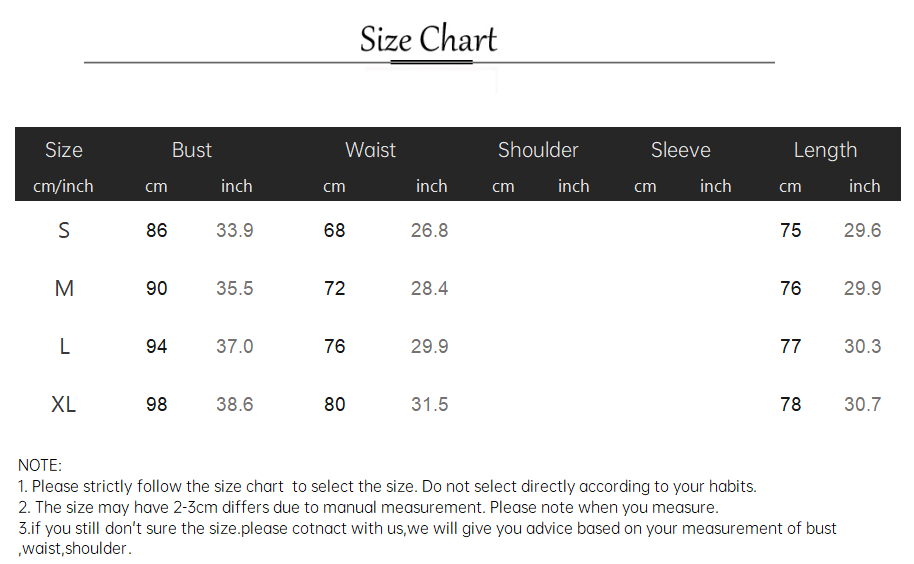Click the NOTE: label
This screenshot has height=564, width=914.
[x=40, y=466]
